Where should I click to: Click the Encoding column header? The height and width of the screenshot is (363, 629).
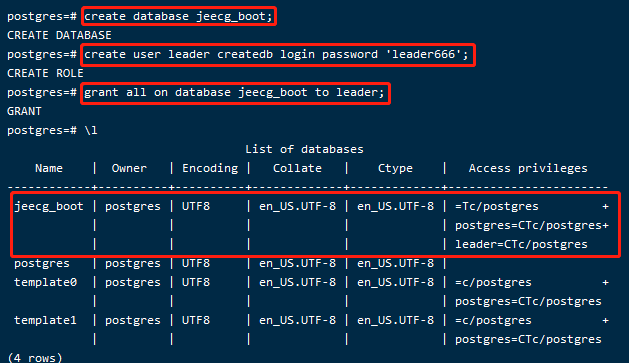[210, 168]
